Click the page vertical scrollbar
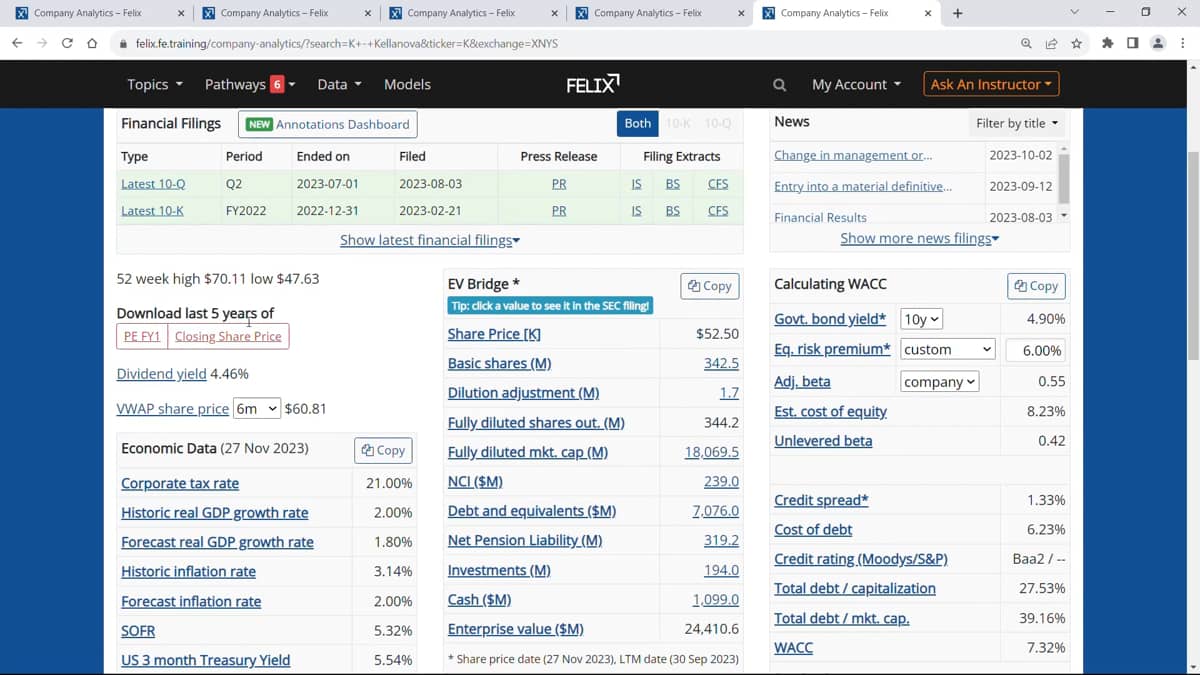This screenshot has width=1200, height=675. 1193,256
